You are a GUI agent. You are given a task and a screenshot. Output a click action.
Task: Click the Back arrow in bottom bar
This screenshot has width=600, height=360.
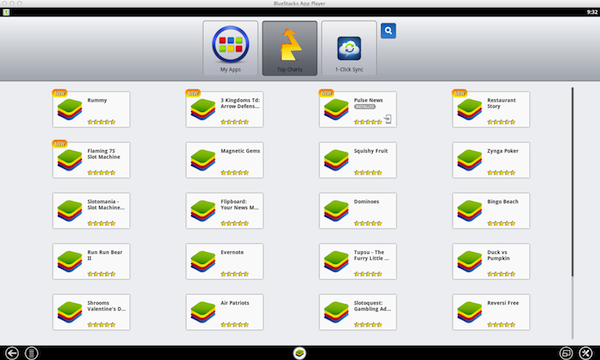[x=11, y=353]
